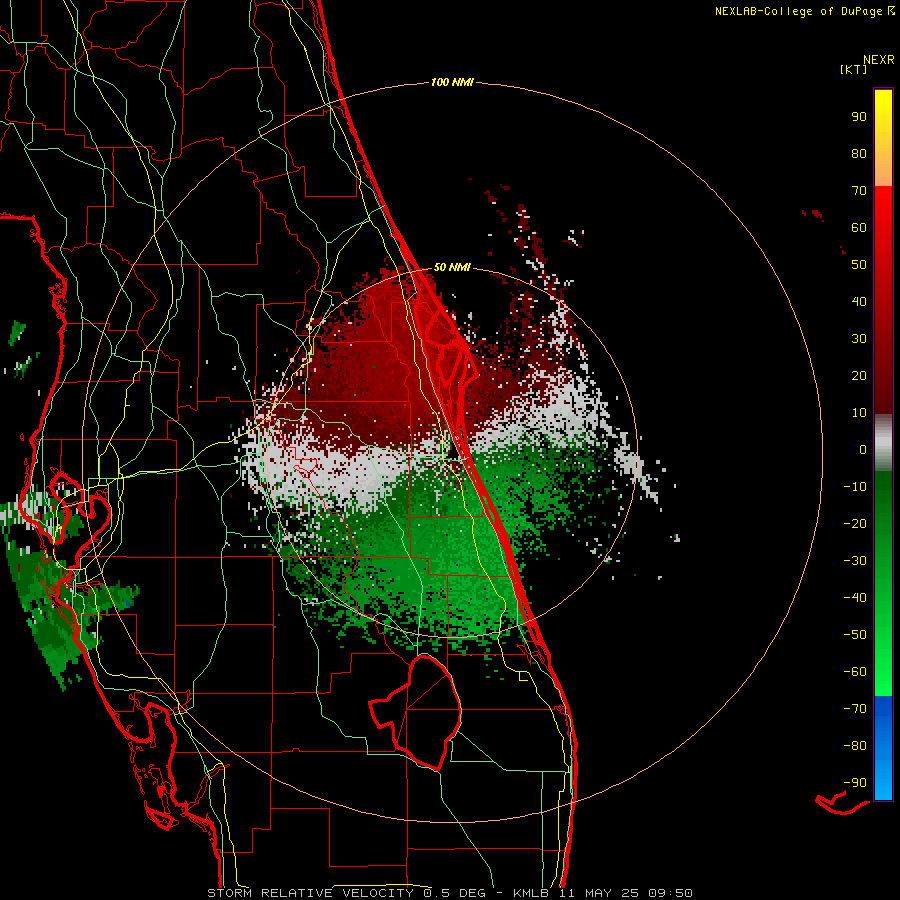Viewport: 900px width, 900px height.
Task: Click the gray zero-velocity segment of color bar
Action: (883, 443)
